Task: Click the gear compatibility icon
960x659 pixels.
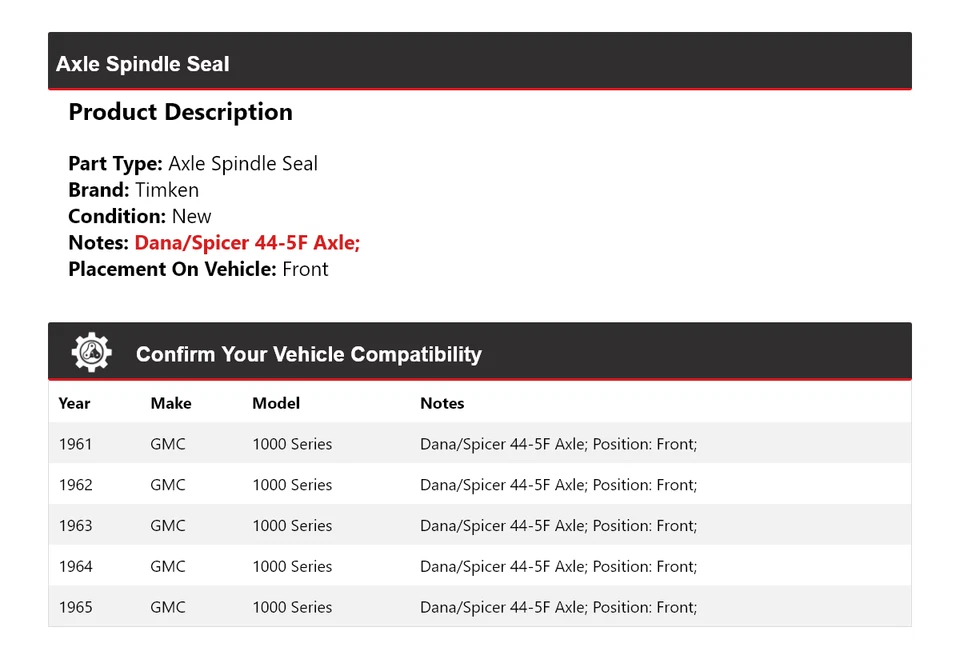Action: click(91, 353)
